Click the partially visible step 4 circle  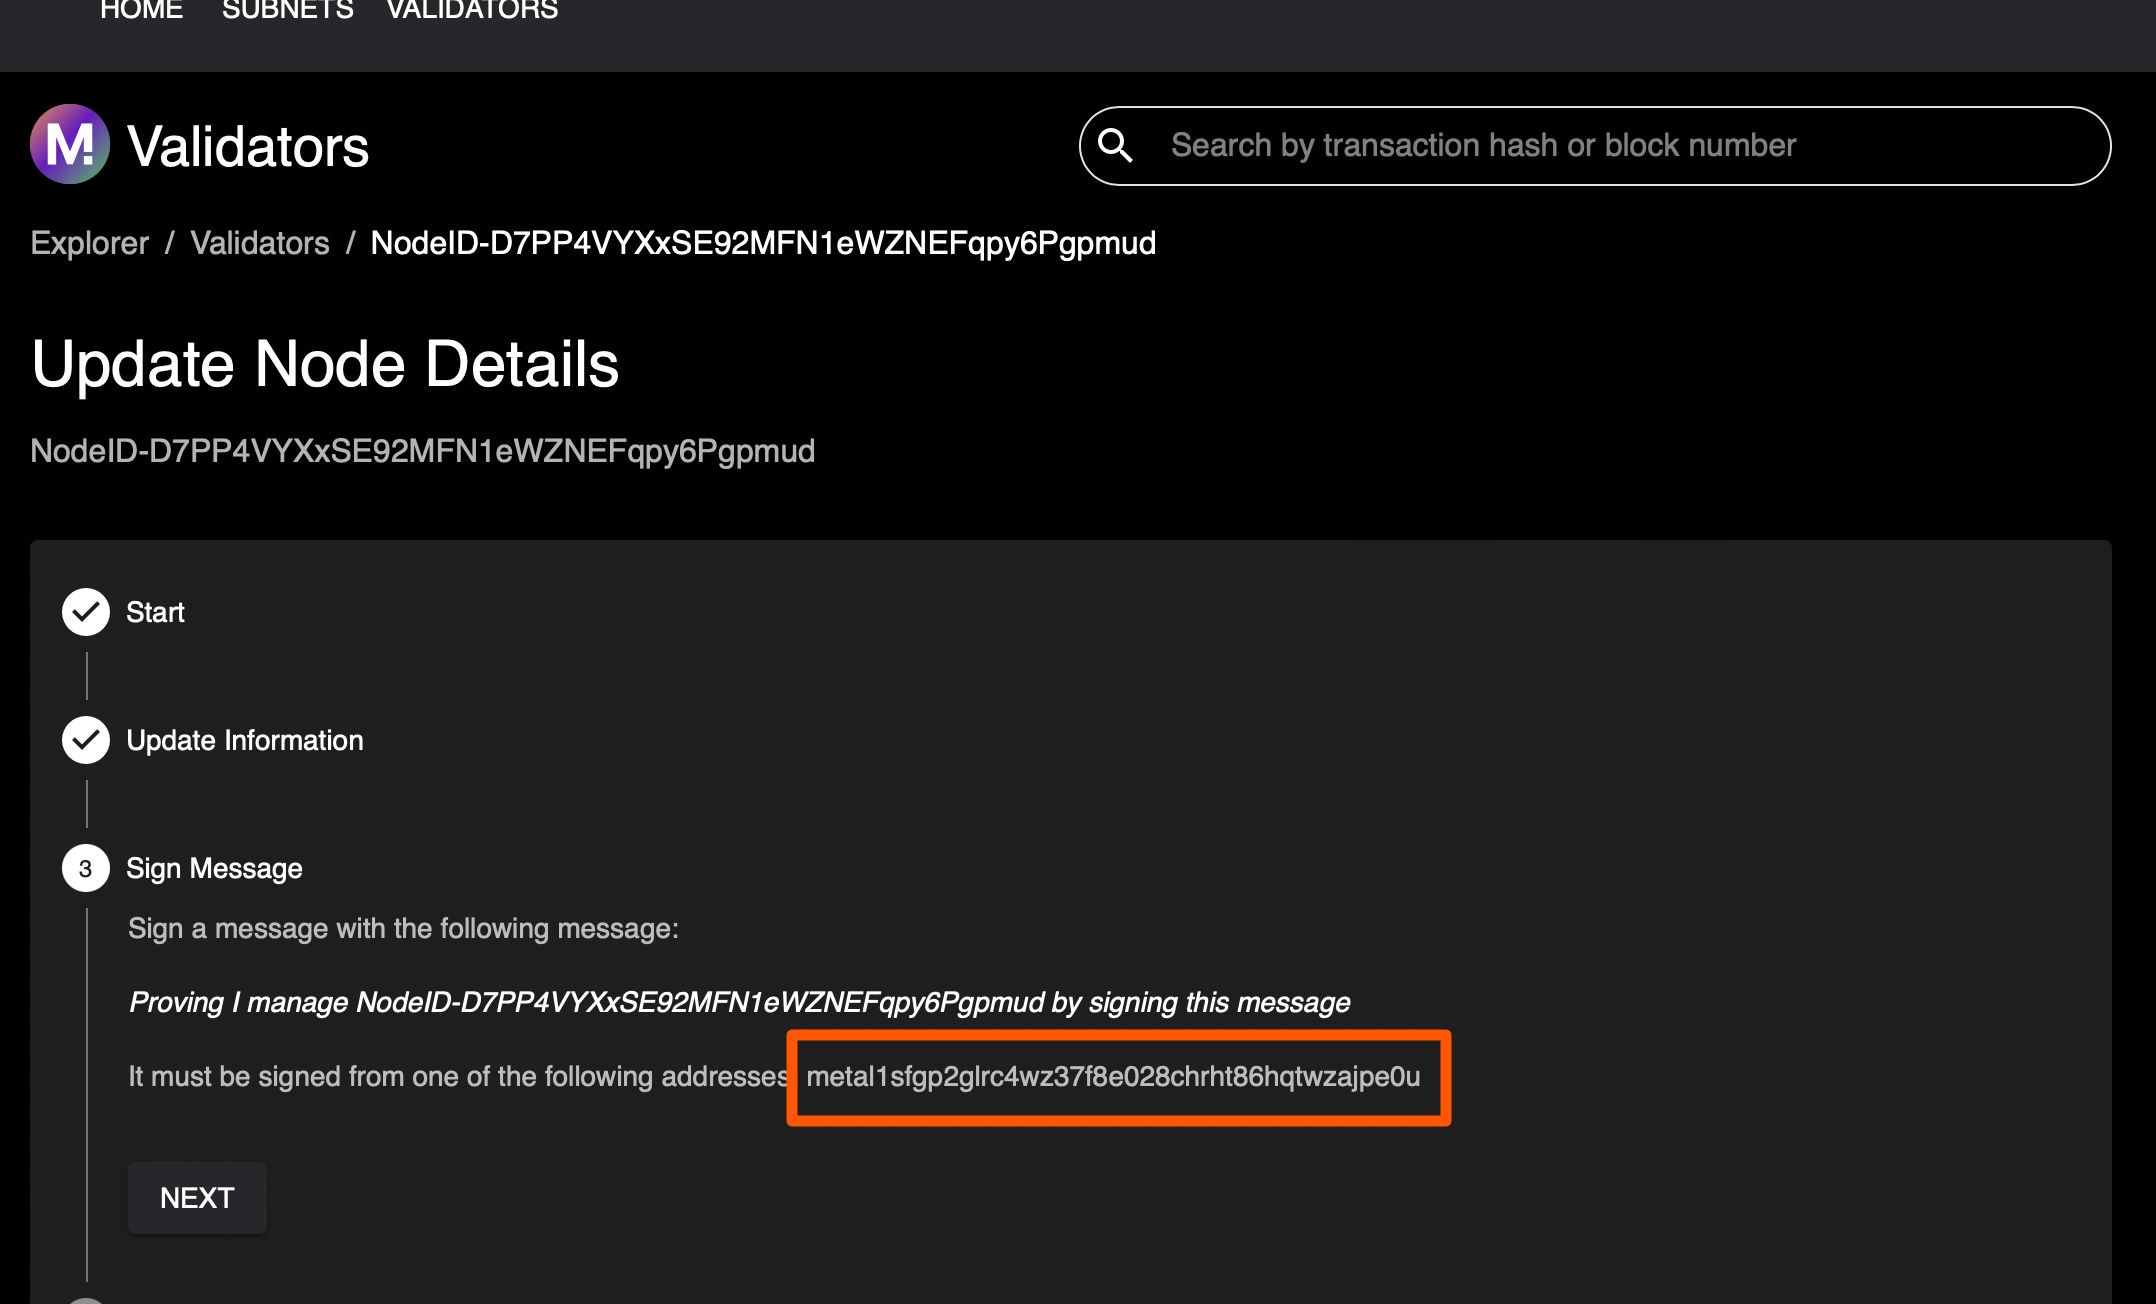tap(86, 1299)
